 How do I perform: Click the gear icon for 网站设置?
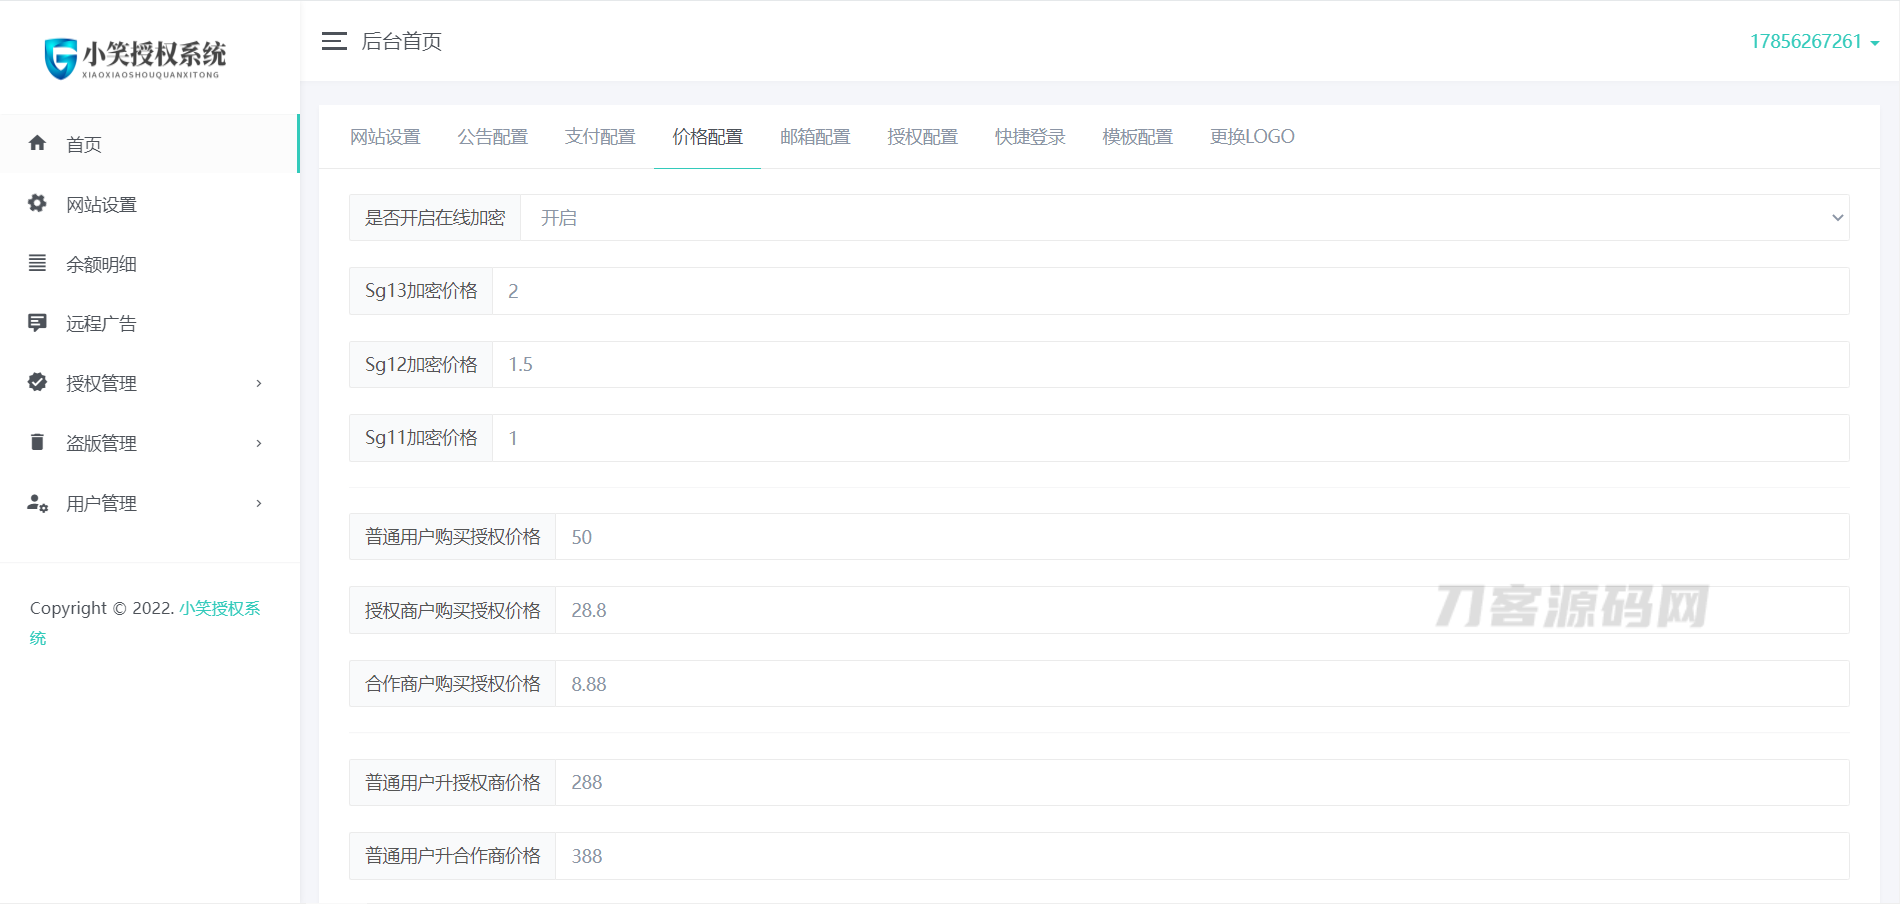point(38,203)
